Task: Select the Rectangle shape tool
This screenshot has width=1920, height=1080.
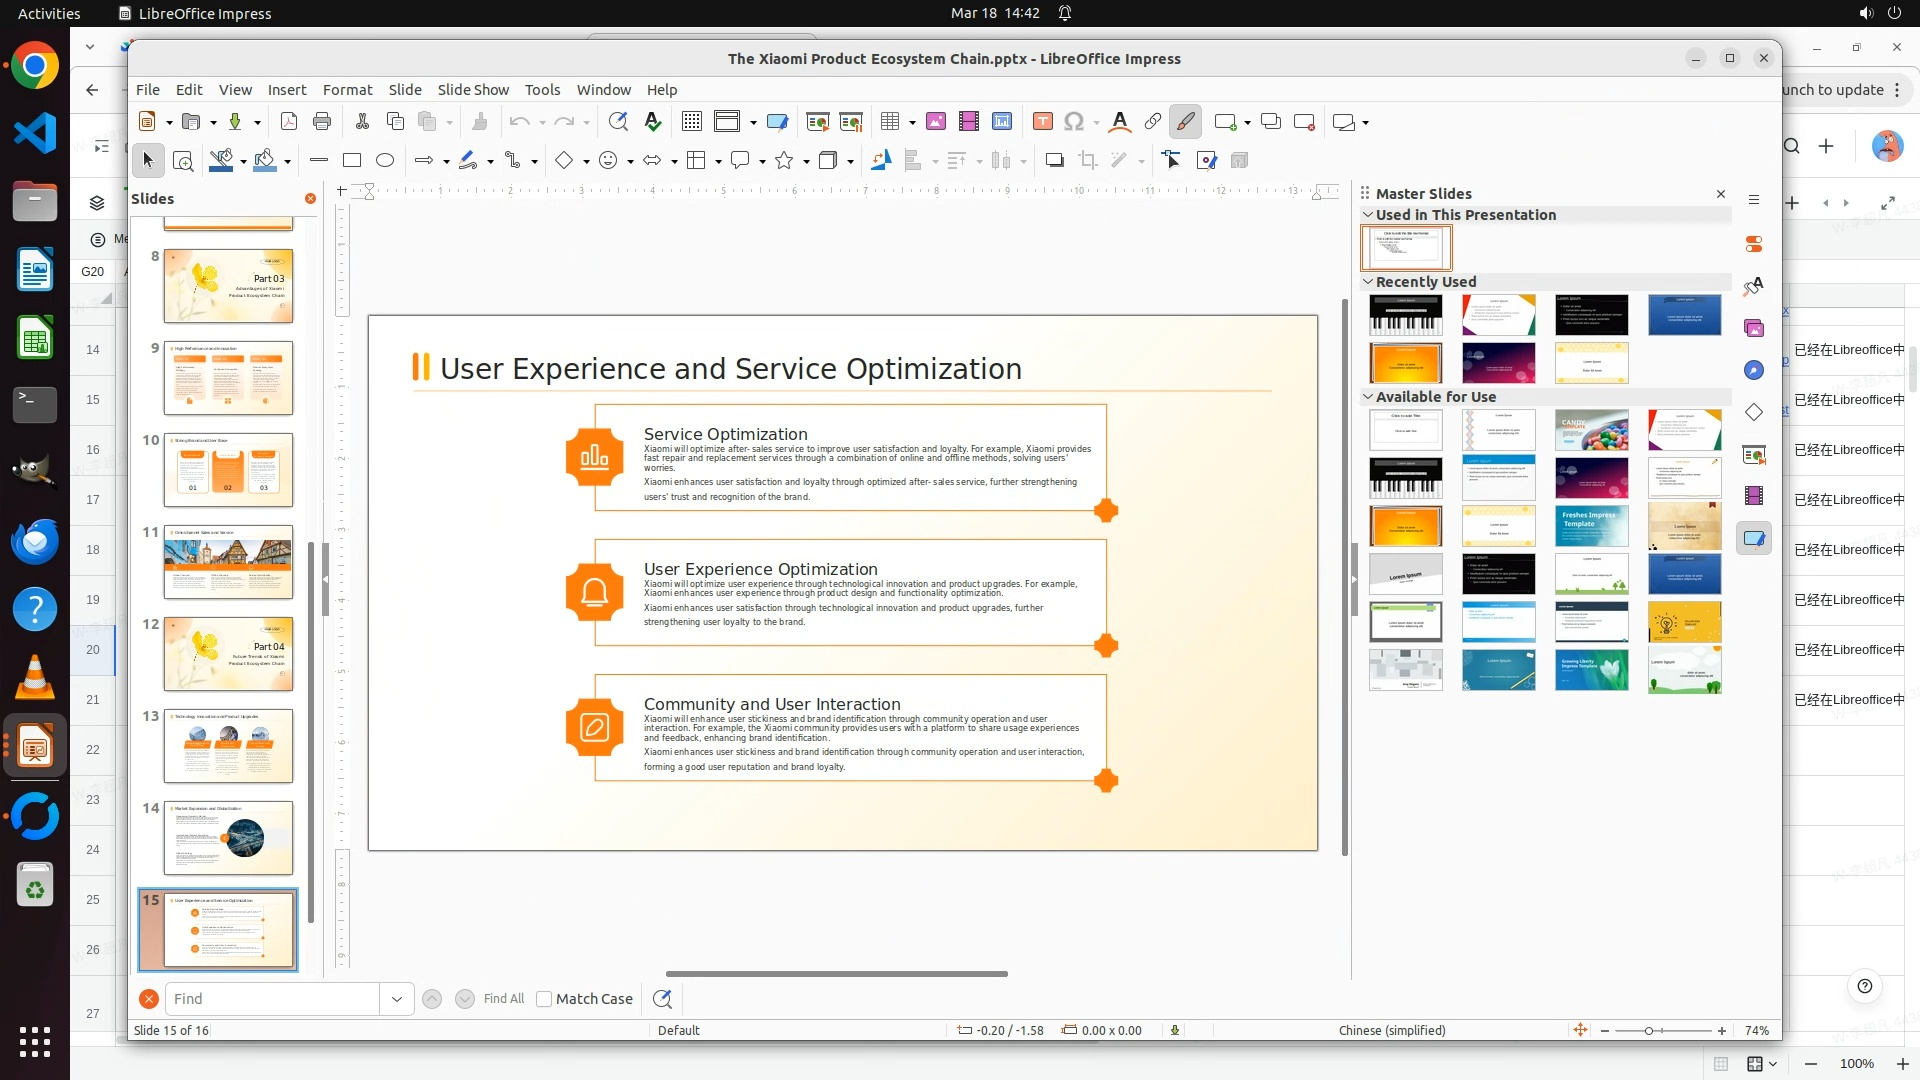Action: [352, 160]
